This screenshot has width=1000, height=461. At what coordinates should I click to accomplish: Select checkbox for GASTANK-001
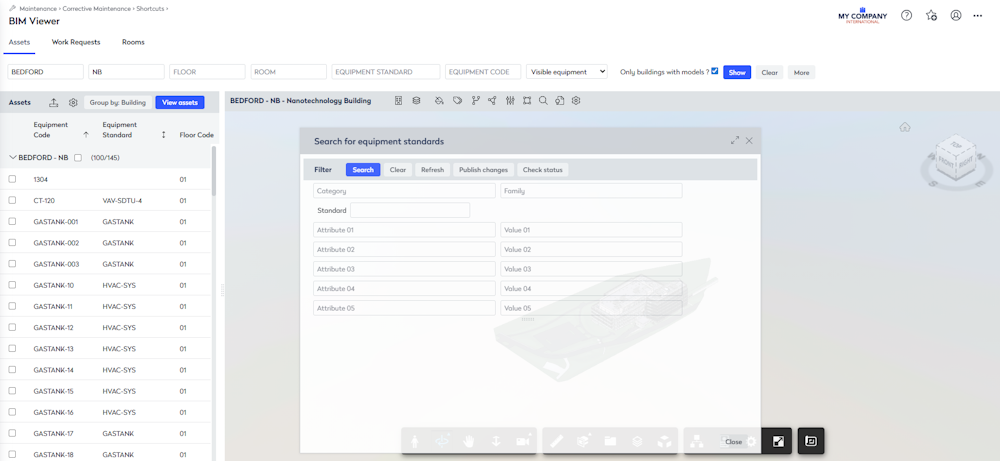click(12, 221)
